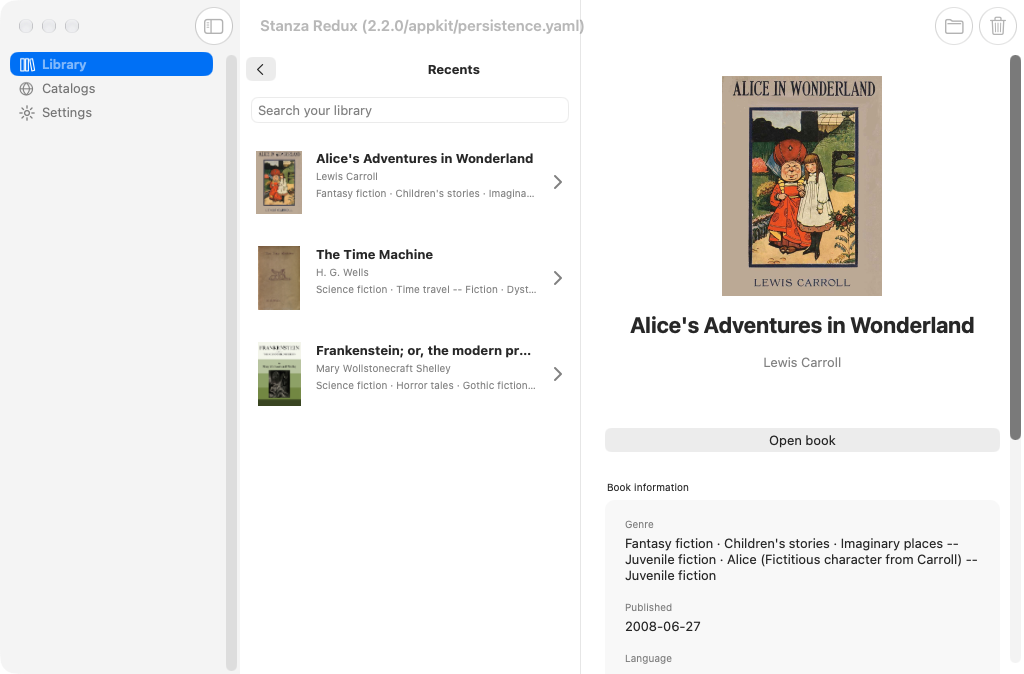Click the Book information label
This screenshot has height=674, width=1024.
tap(648, 487)
